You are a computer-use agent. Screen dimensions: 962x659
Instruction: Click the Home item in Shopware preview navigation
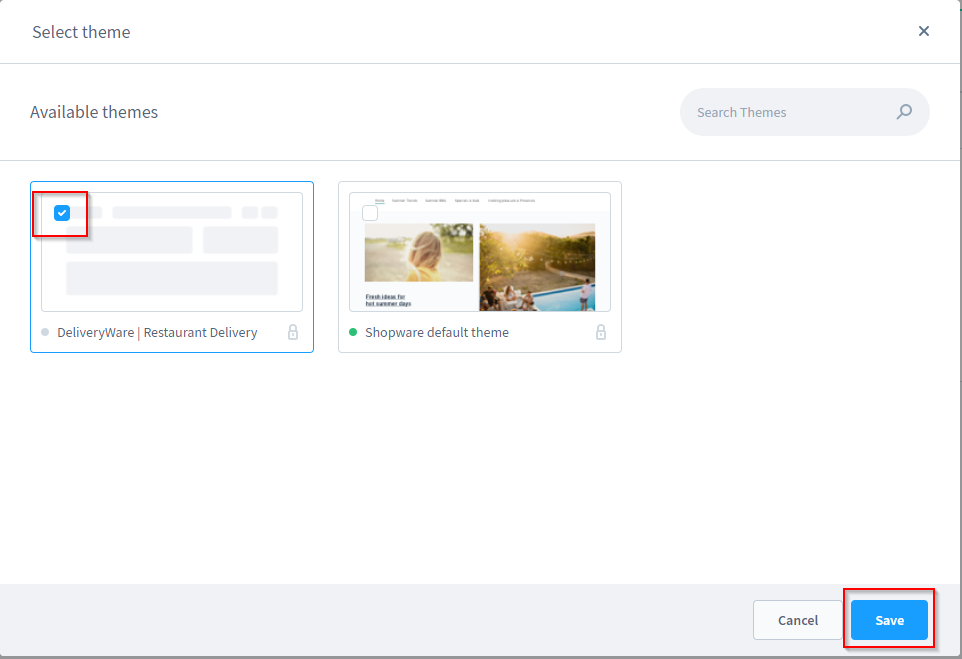pos(379,201)
